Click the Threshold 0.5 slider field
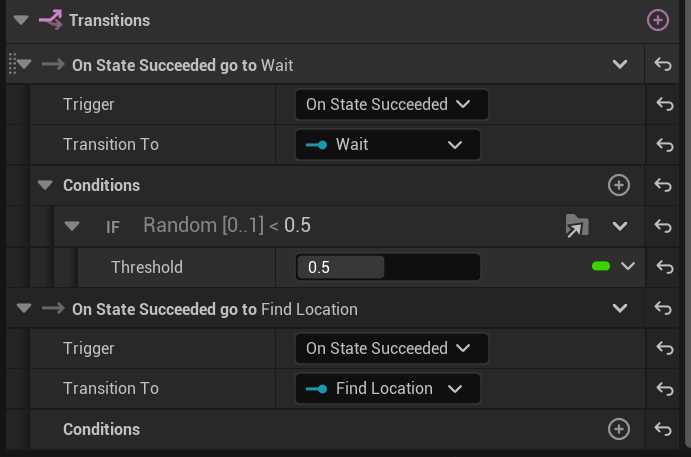Viewport: 691px width, 457px height. click(387, 267)
